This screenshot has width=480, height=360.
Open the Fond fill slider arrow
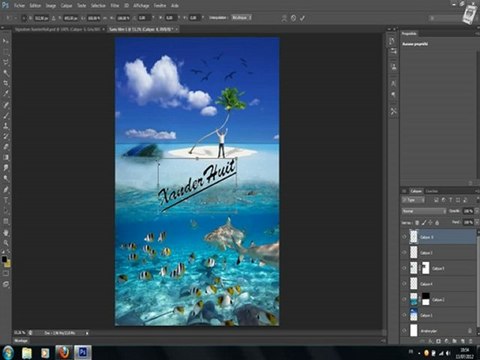(x=476, y=222)
